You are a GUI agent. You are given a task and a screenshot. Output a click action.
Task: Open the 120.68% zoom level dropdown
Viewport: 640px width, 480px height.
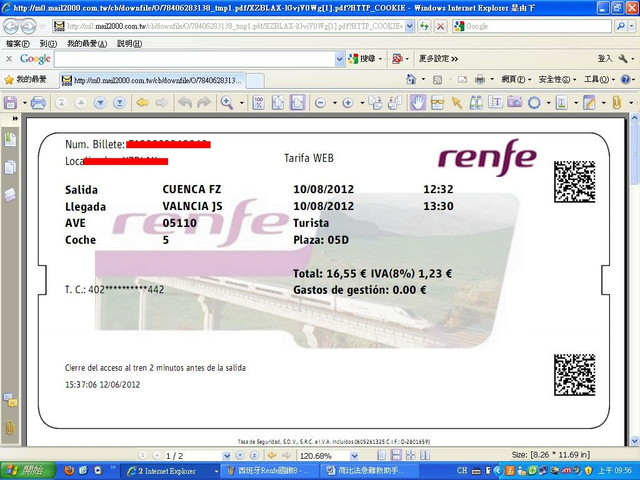pyautogui.click(x=354, y=456)
